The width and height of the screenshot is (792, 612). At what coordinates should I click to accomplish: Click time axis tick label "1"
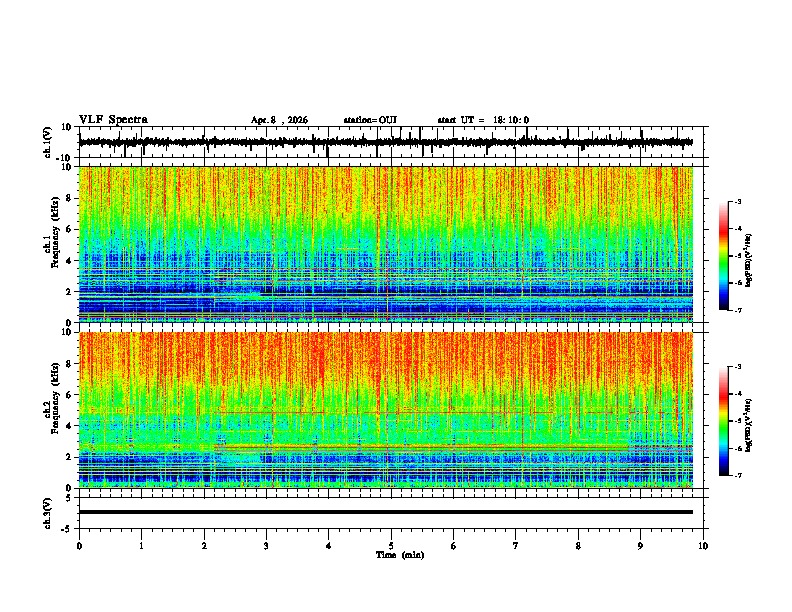click(141, 546)
